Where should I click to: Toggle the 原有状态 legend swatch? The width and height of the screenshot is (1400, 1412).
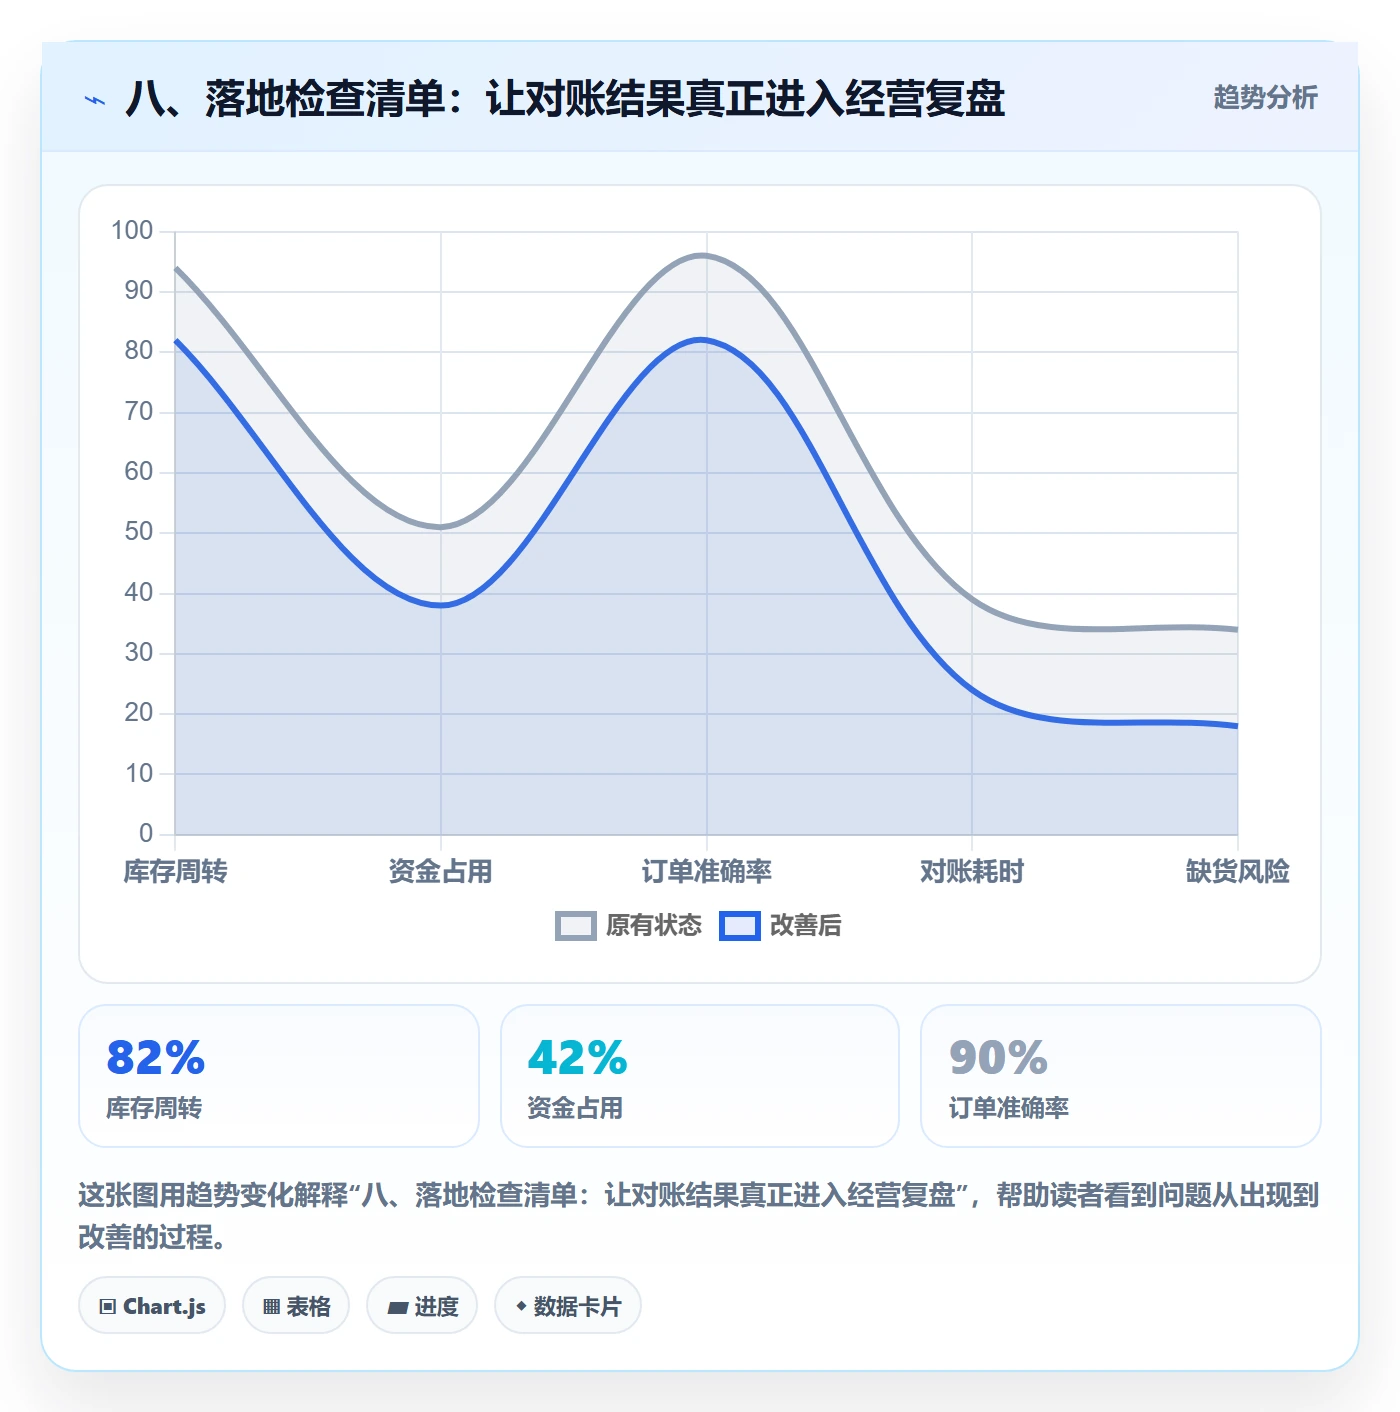point(576,926)
